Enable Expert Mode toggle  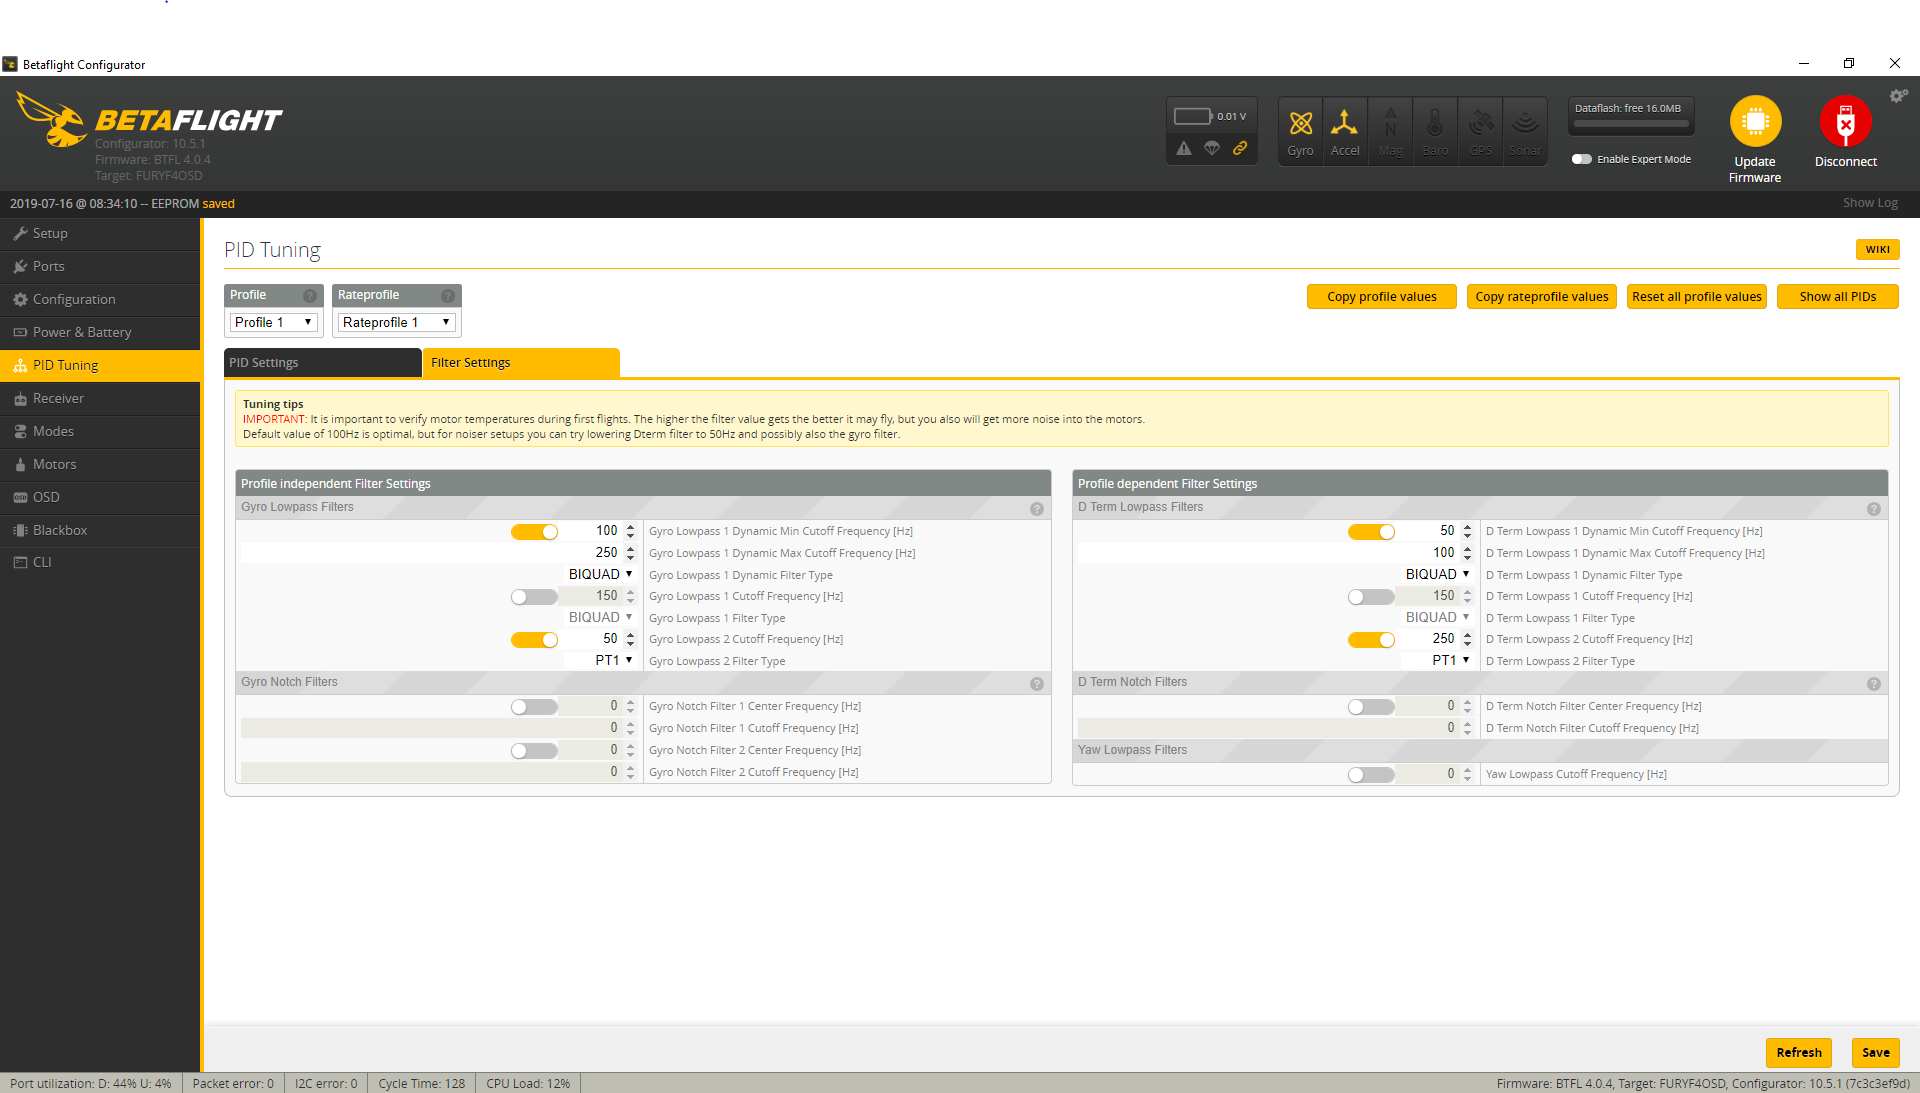click(1581, 159)
